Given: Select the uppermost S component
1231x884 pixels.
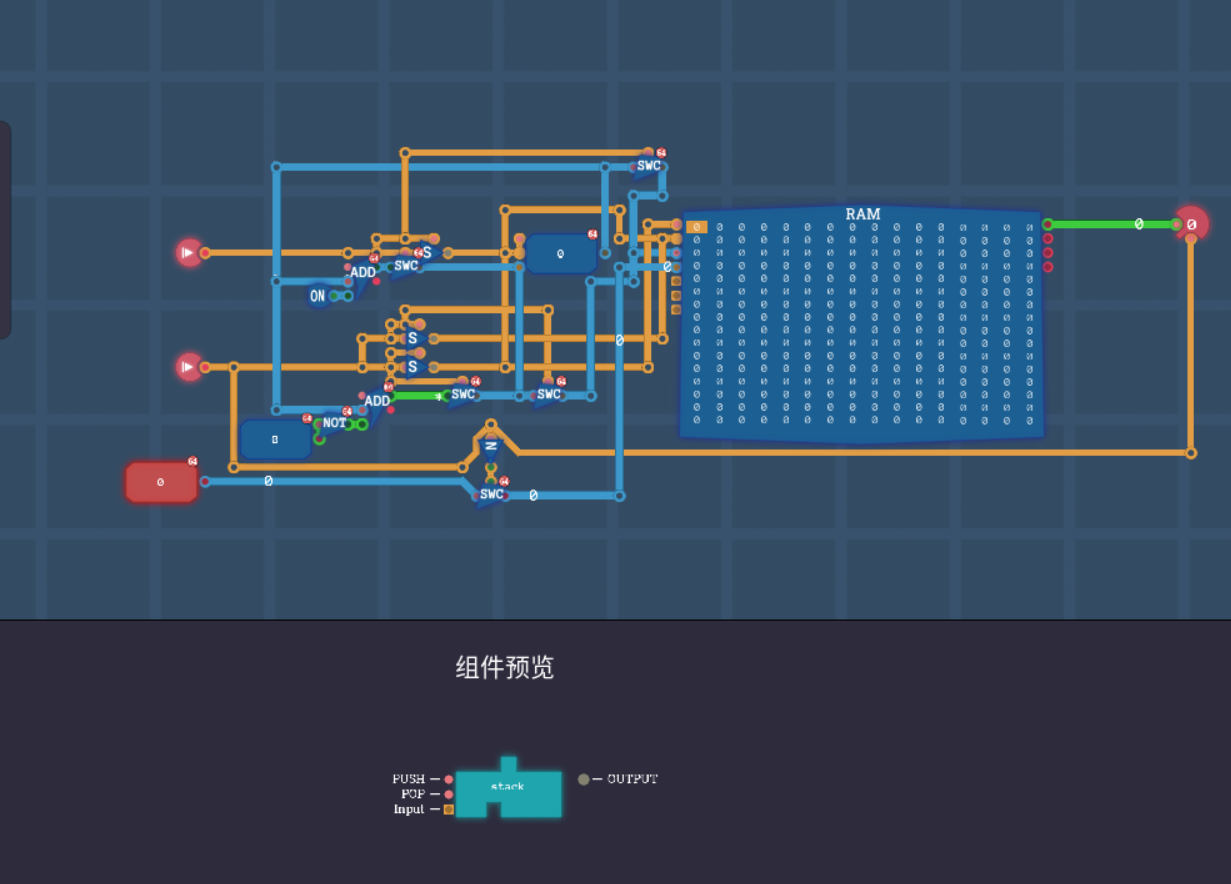Looking at the screenshot, I should [x=427, y=252].
